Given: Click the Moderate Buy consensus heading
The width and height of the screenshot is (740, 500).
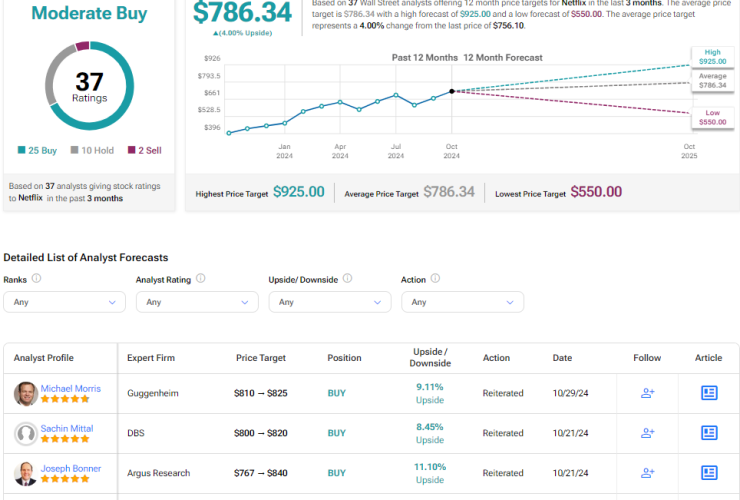Looking at the screenshot, I should [x=89, y=13].
